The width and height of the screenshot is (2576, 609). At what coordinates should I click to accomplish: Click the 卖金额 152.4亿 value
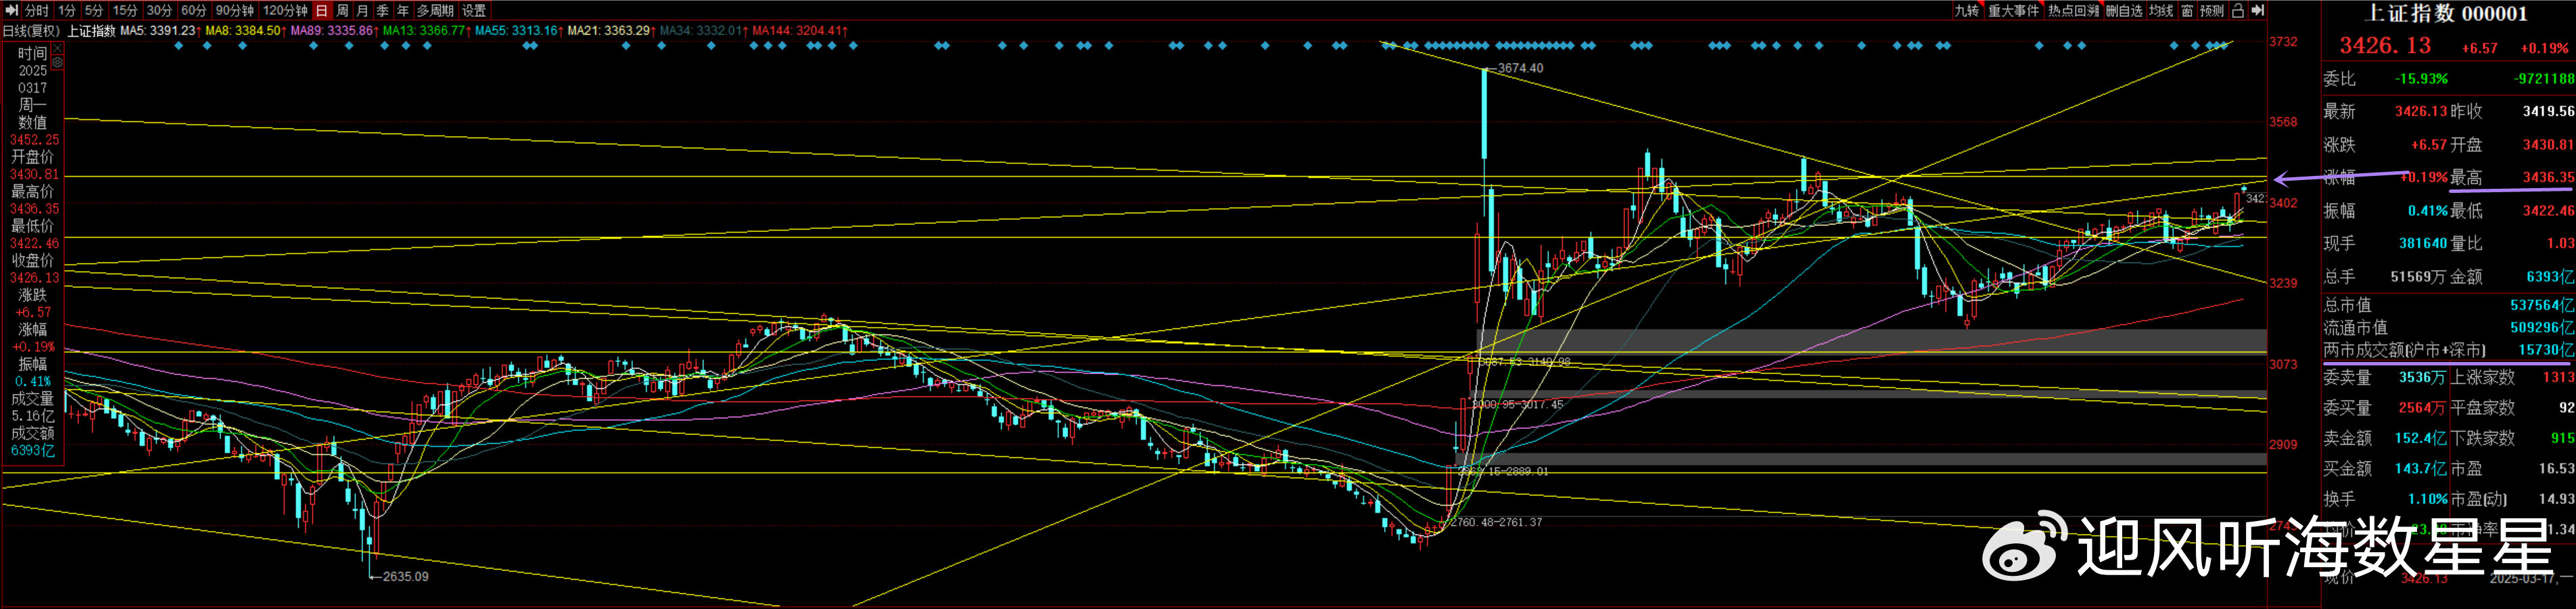[x=2420, y=438]
